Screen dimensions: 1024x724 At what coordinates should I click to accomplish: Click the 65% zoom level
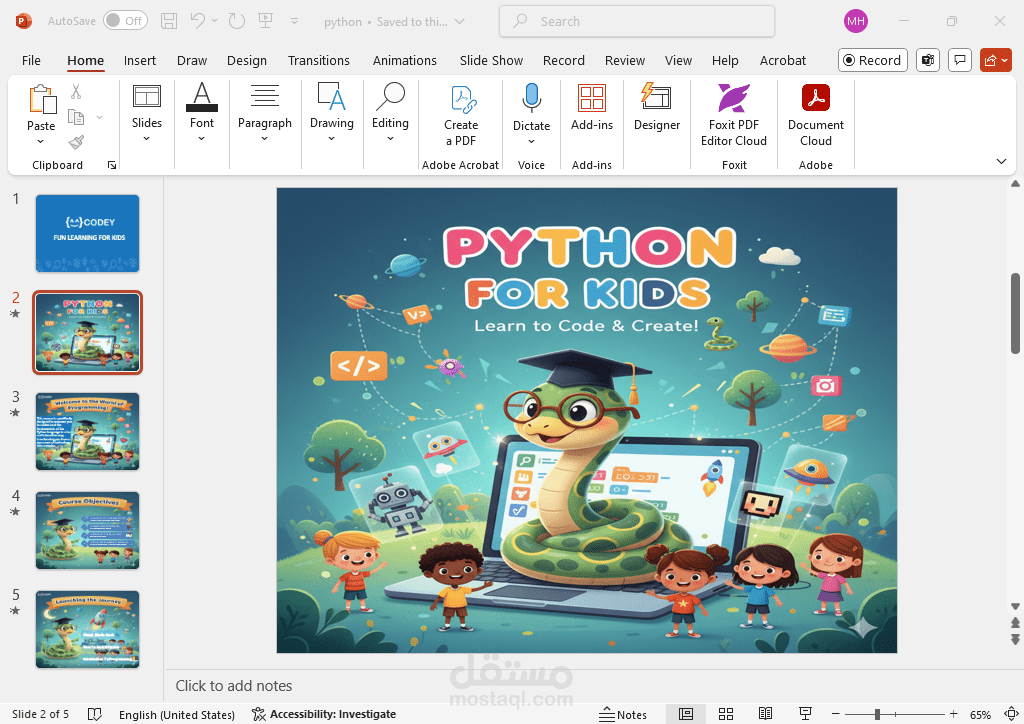tap(980, 714)
